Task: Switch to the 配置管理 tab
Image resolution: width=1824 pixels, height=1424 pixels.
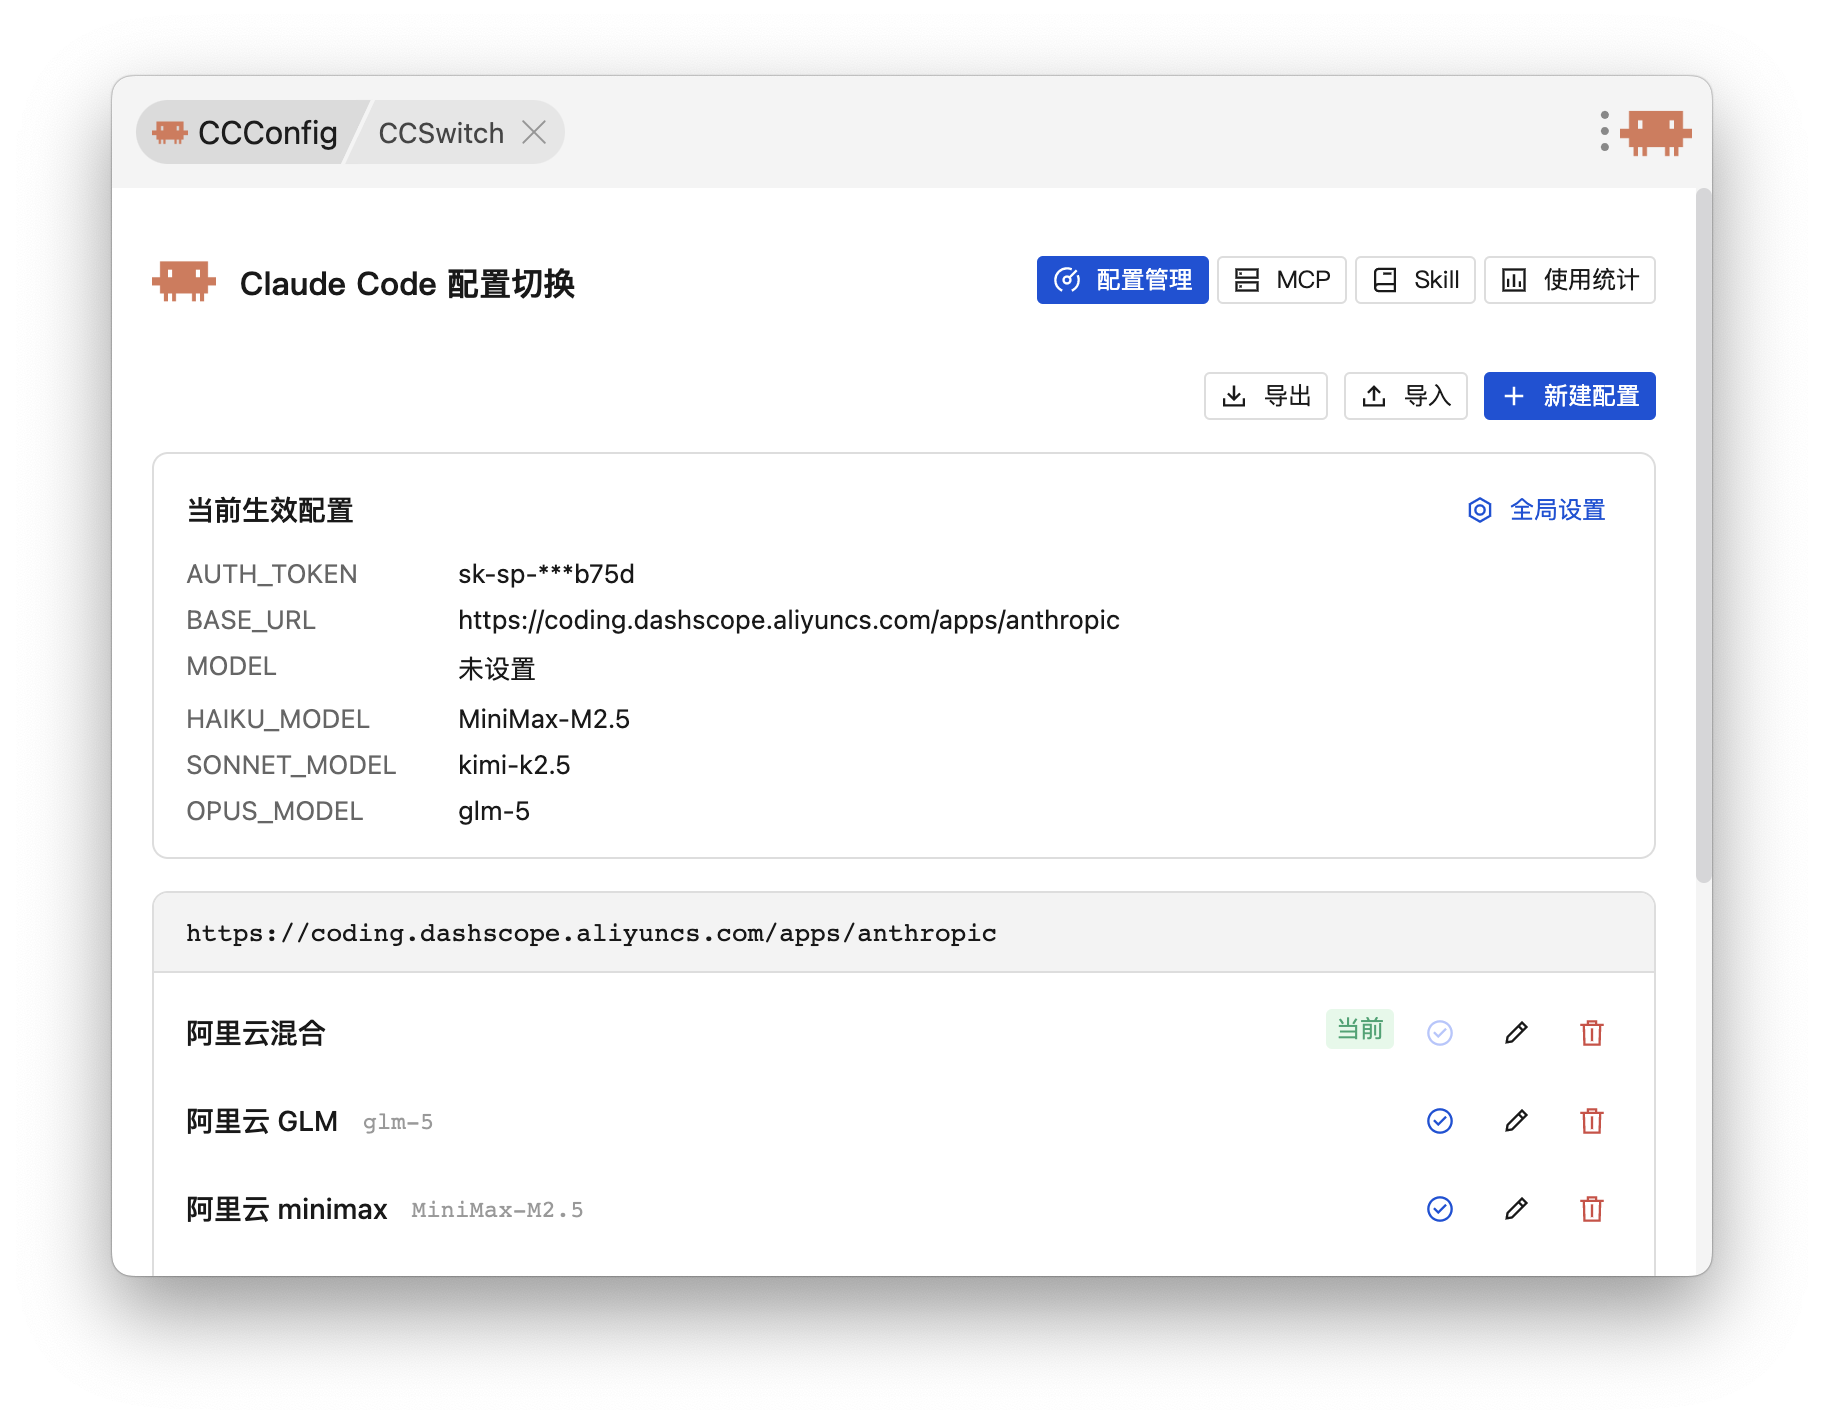Action: click(x=1122, y=280)
